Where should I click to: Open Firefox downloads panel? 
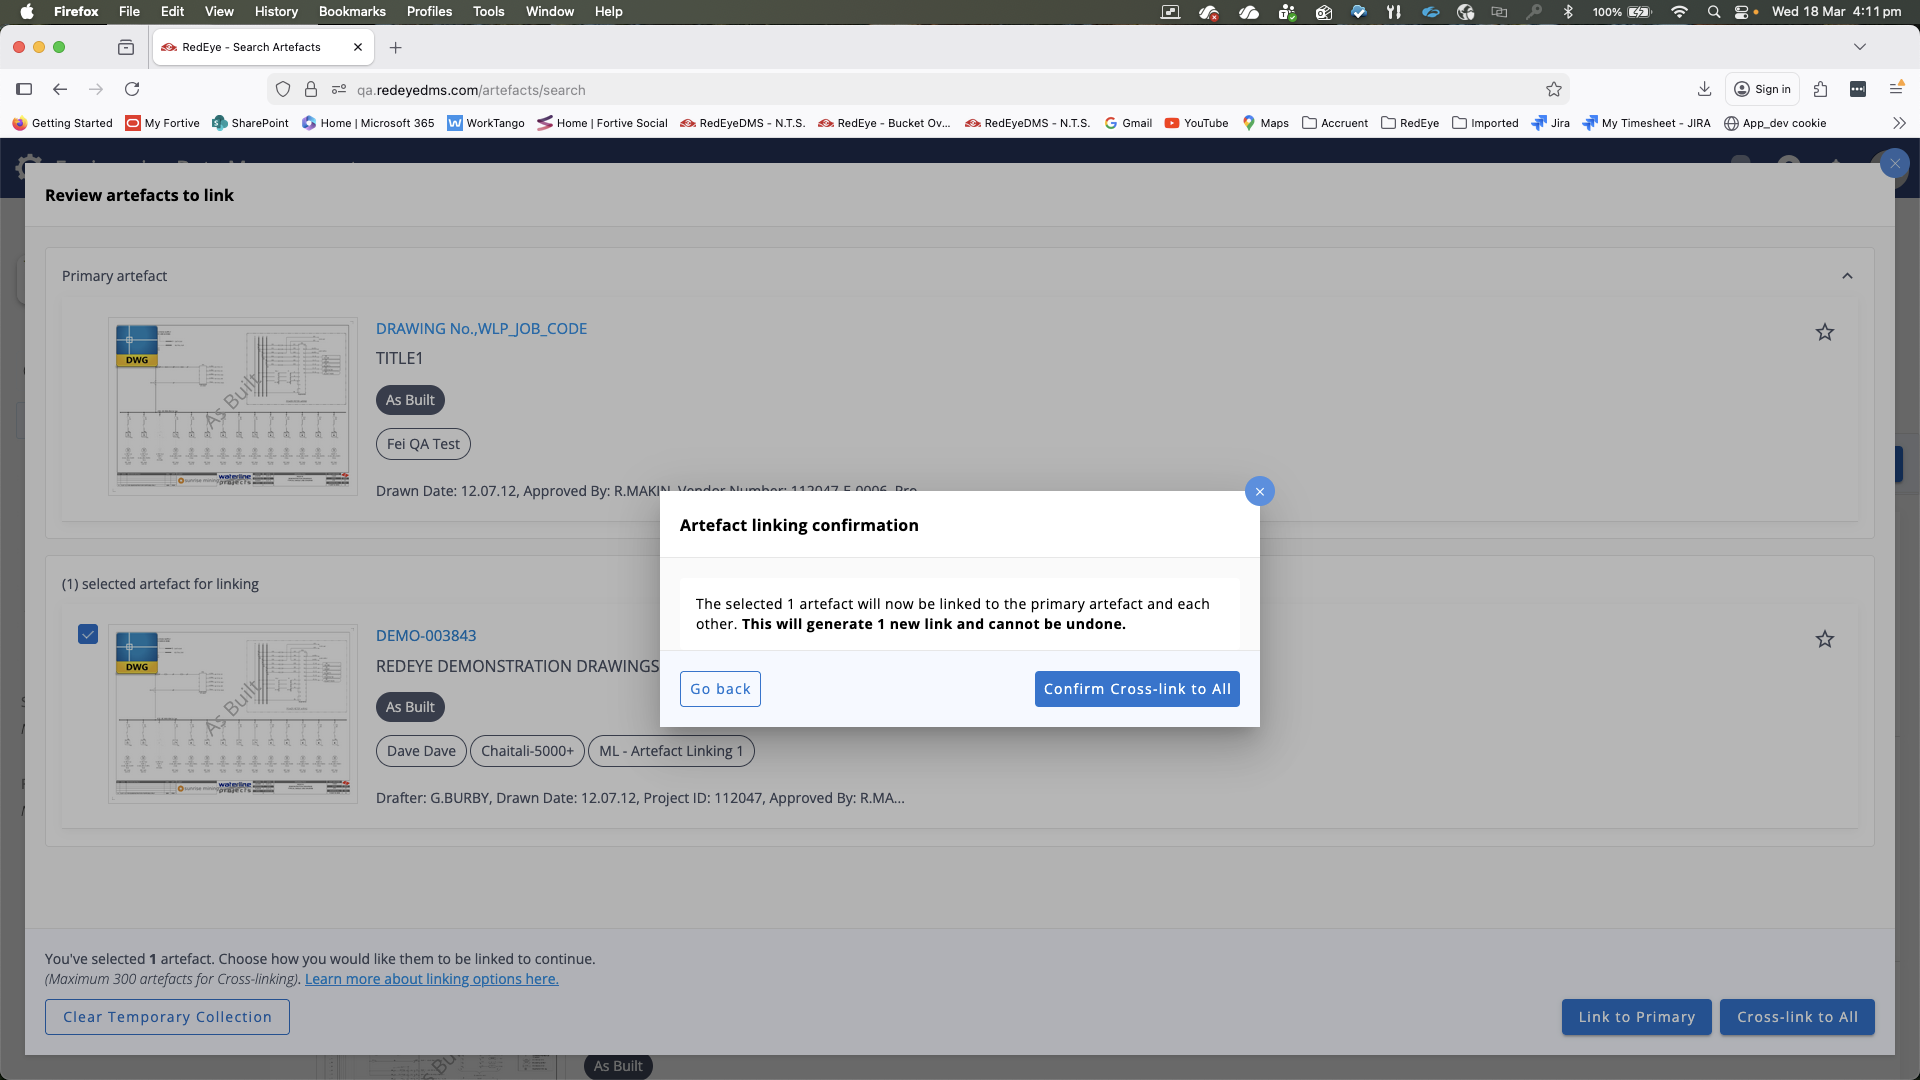(1704, 89)
